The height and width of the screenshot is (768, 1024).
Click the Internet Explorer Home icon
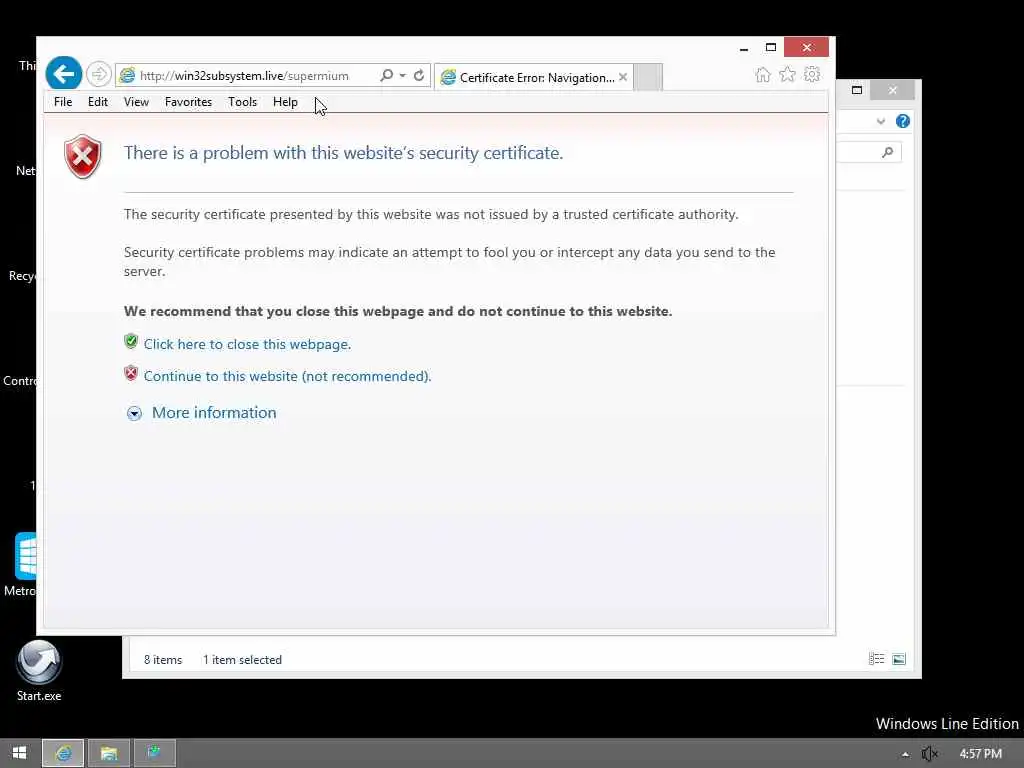pos(762,75)
